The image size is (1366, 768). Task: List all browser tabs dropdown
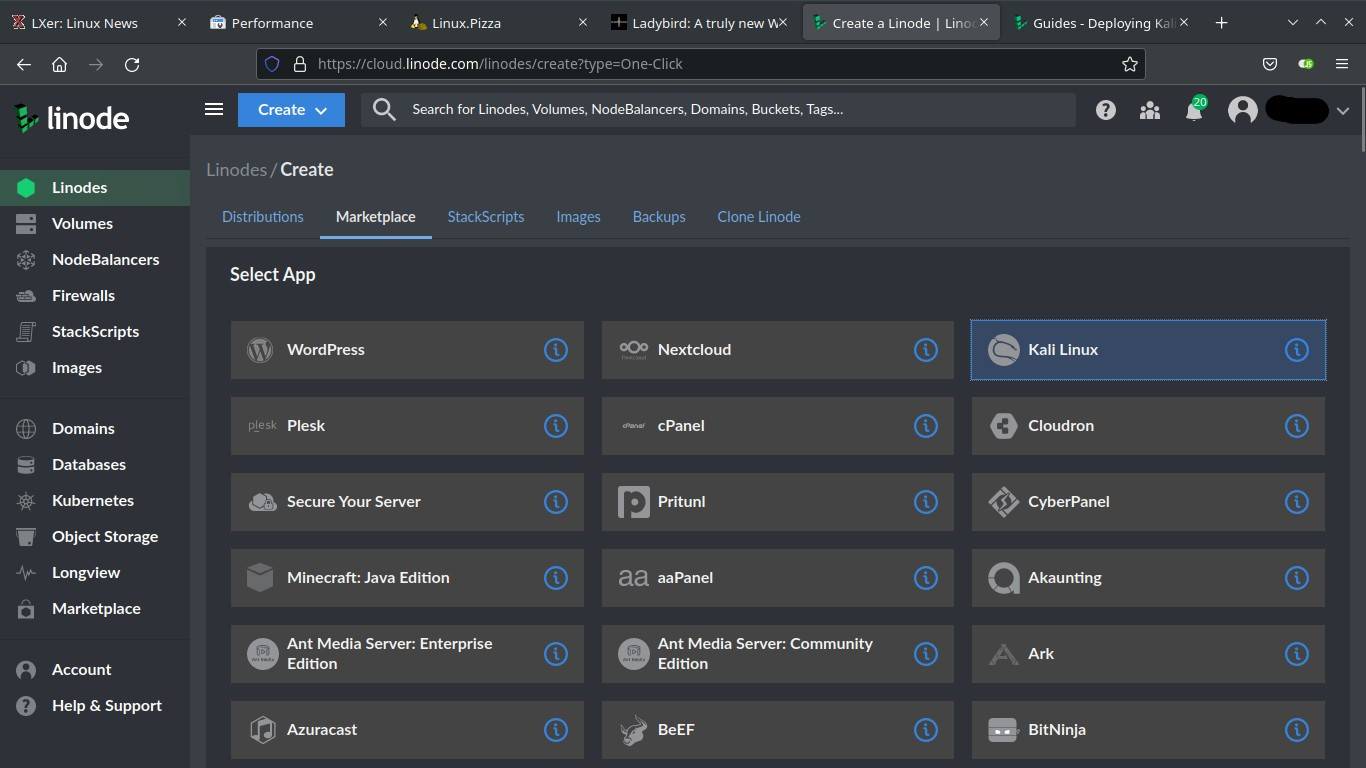[x=1293, y=22]
